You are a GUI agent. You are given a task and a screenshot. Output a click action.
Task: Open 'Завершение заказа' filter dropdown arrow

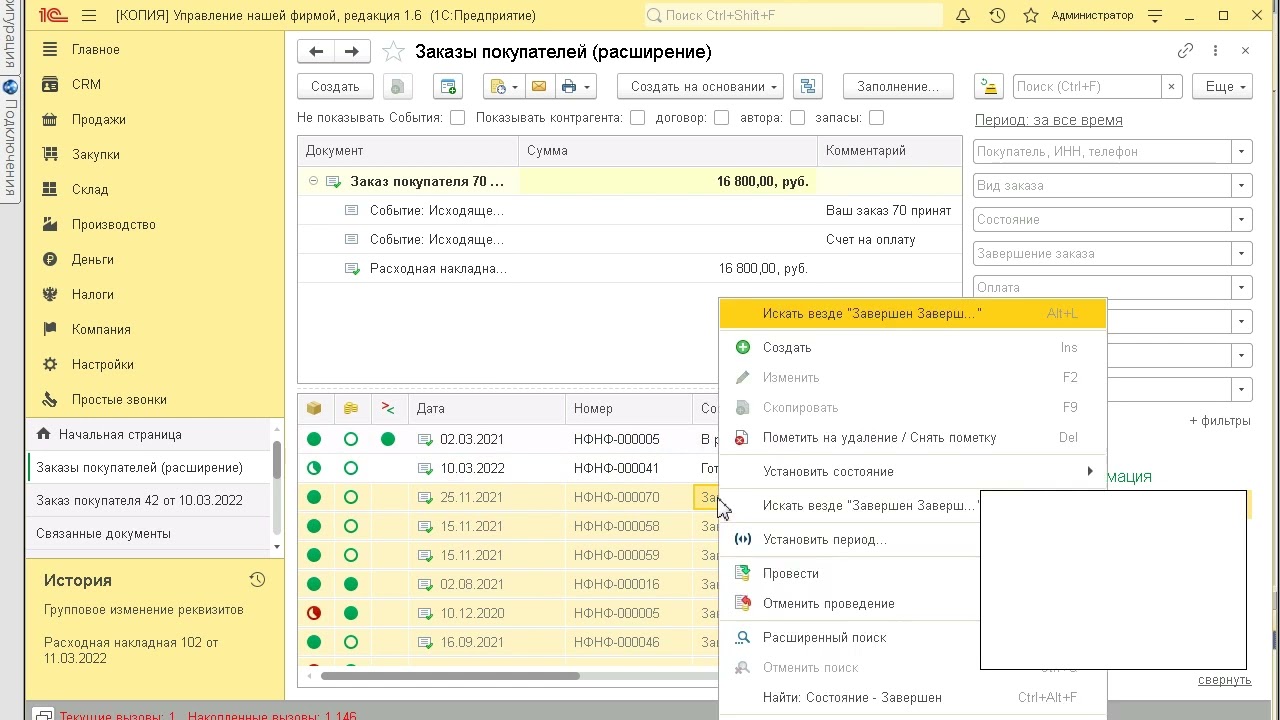click(1242, 254)
